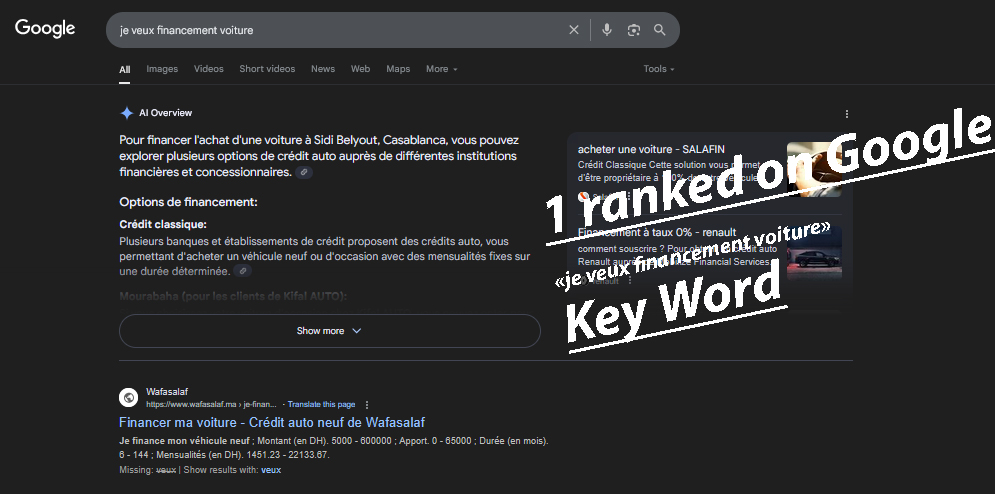Open source link chip after first AI paragraph
The width and height of the screenshot is (995, 494).
click(x=304, y=172)
